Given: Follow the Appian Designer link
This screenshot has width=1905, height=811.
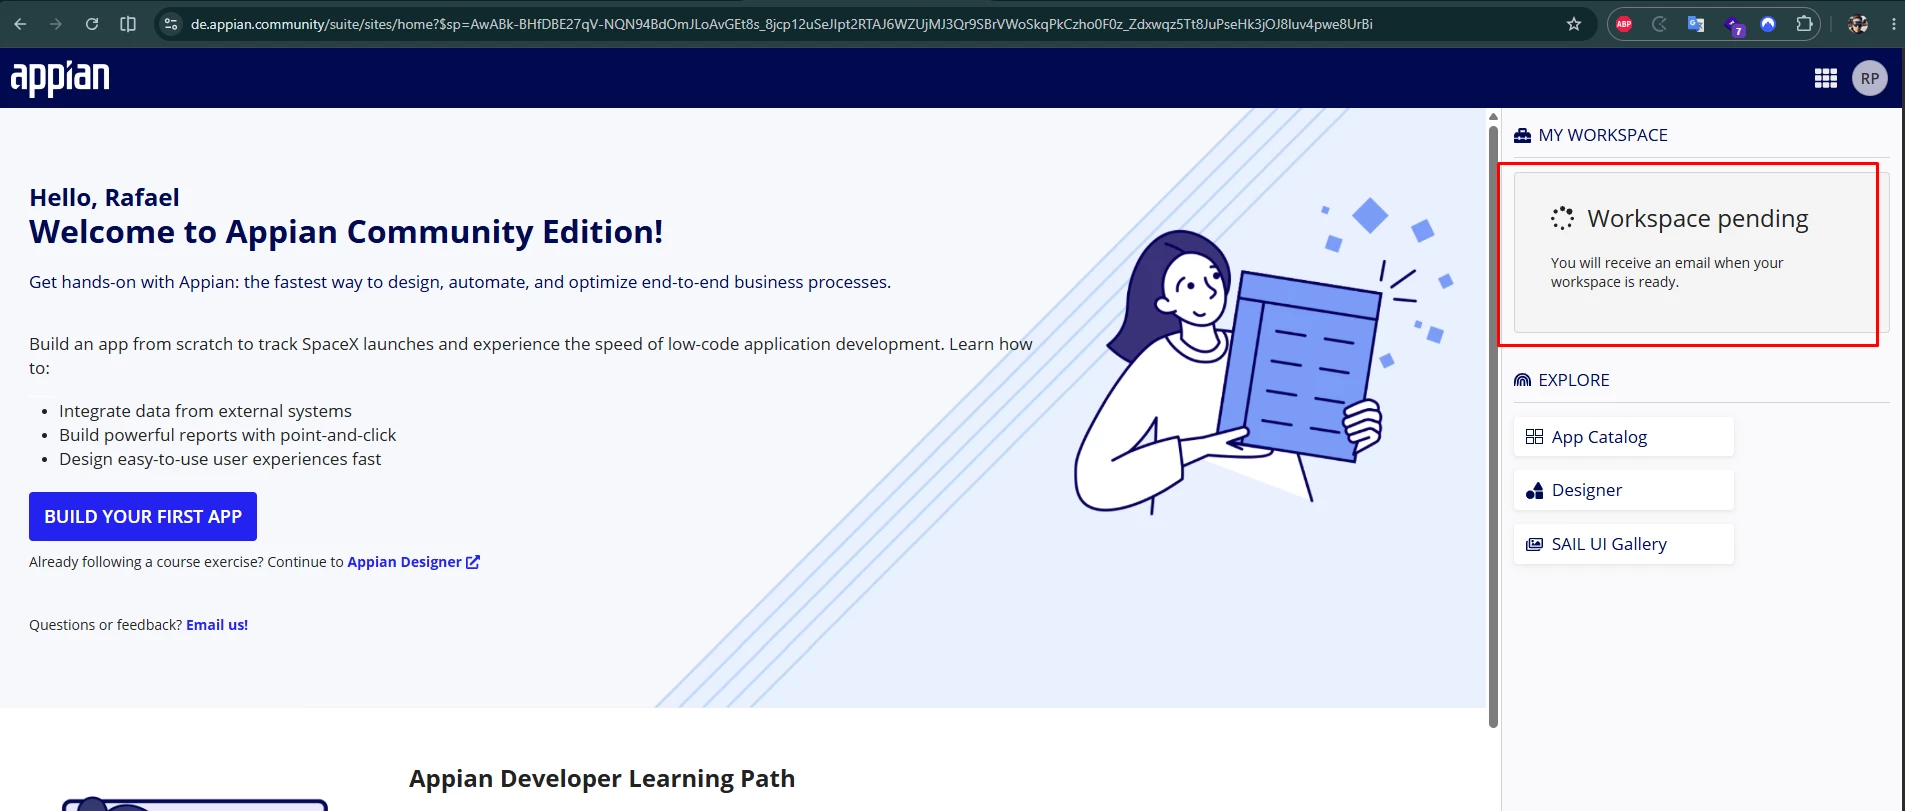Looking at the screenshot, I should (404, 562).
